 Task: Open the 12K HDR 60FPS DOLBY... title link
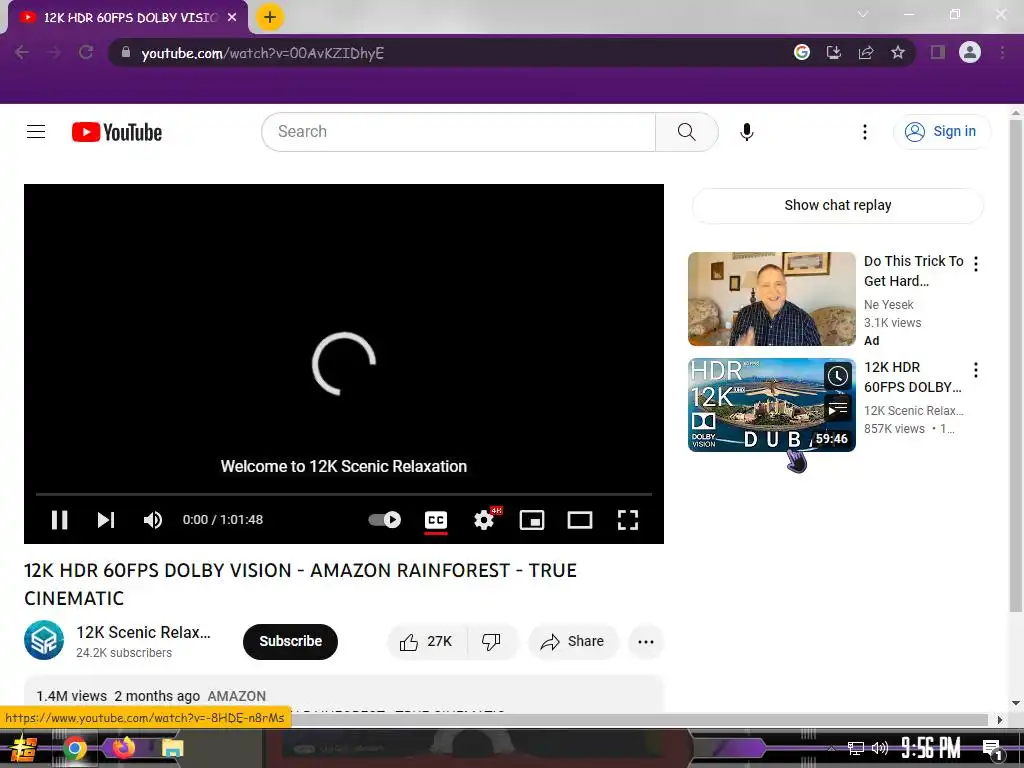tap(913, 377)
